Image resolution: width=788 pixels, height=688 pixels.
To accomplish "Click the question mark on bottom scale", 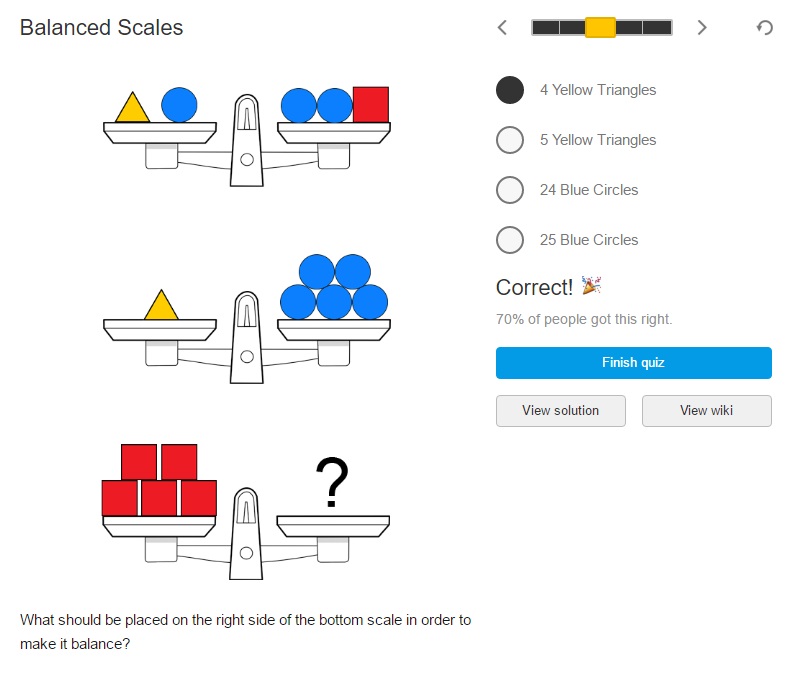I will (331, 483).
